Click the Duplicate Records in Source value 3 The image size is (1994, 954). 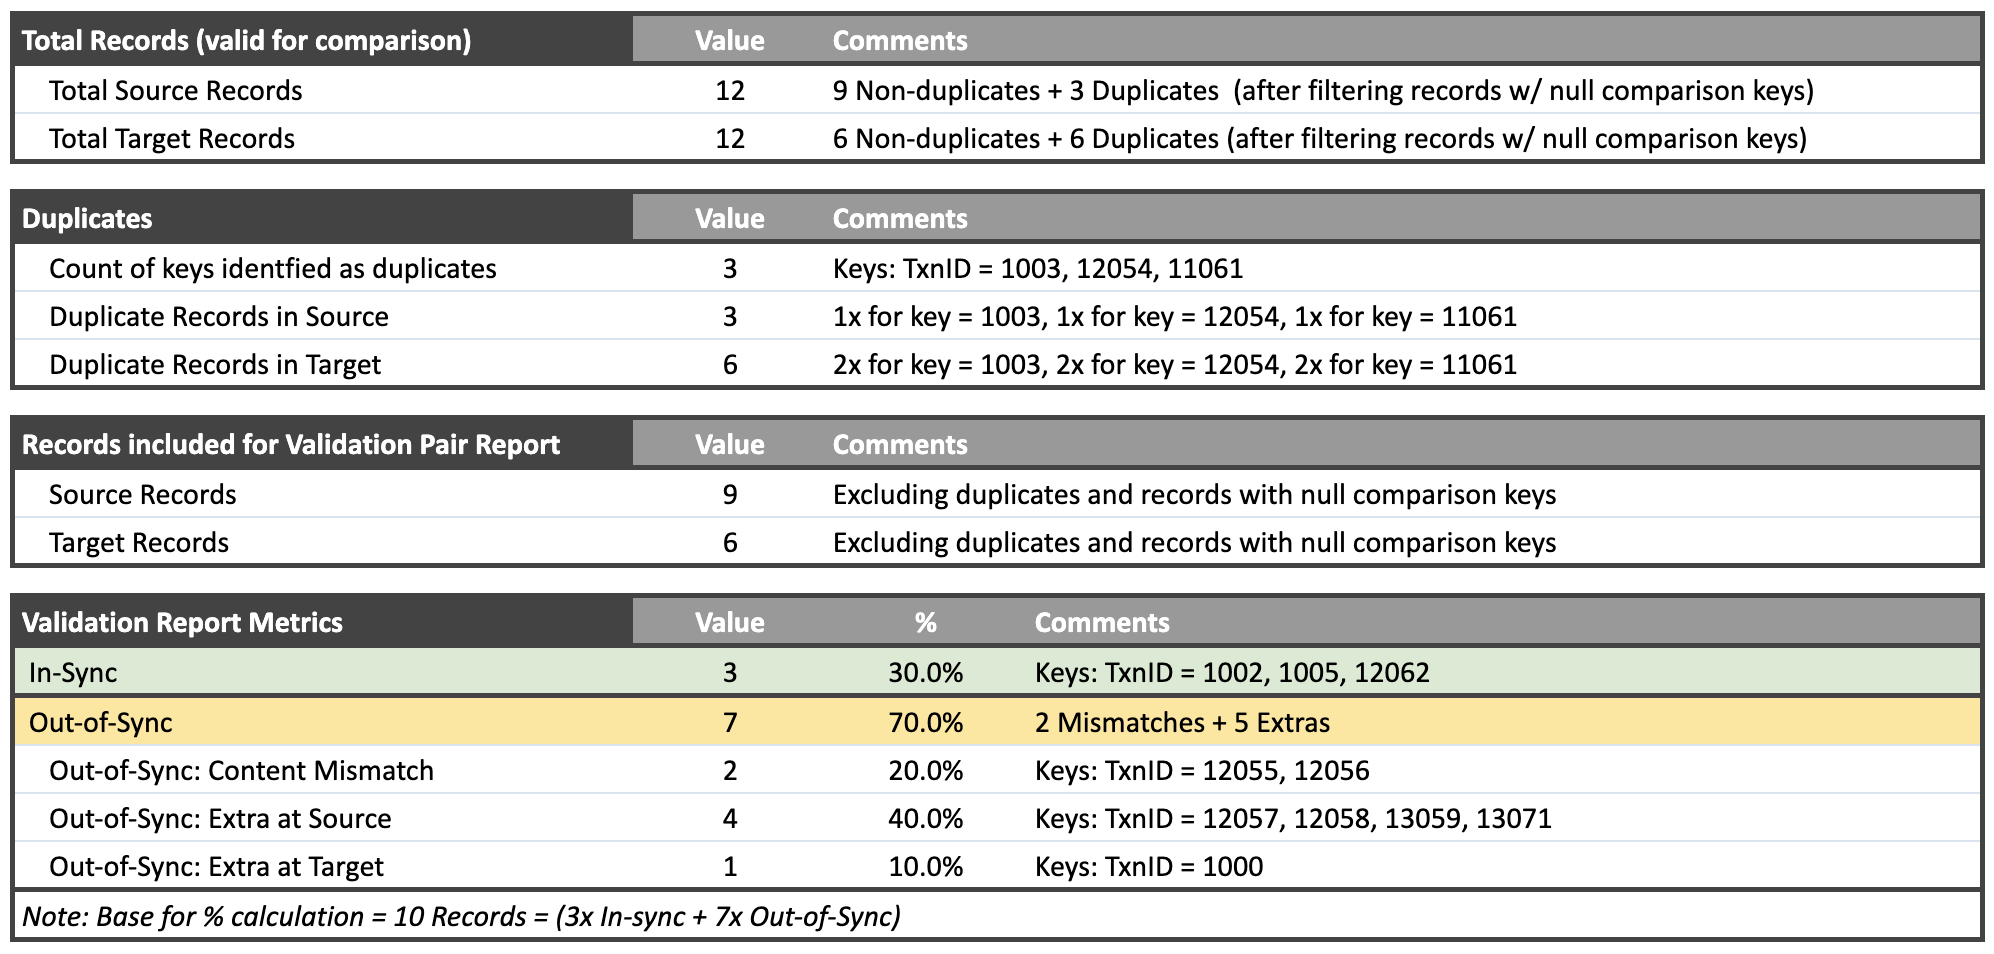731,316
